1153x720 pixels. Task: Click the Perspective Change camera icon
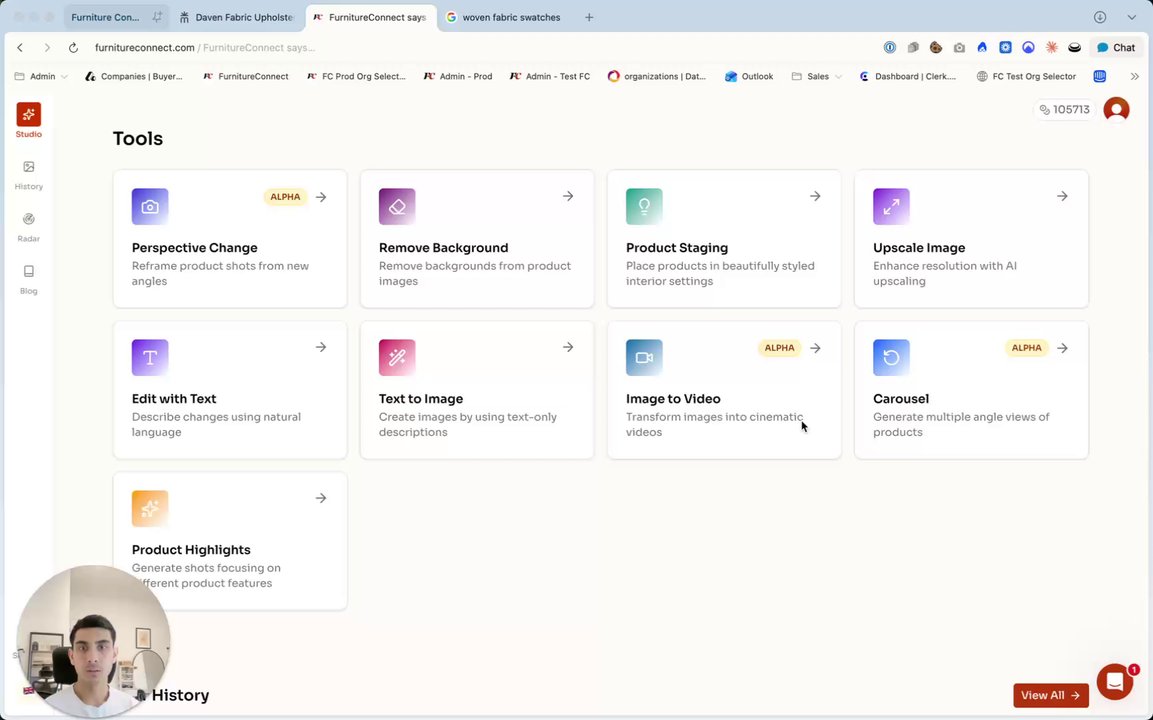point(150,207)
